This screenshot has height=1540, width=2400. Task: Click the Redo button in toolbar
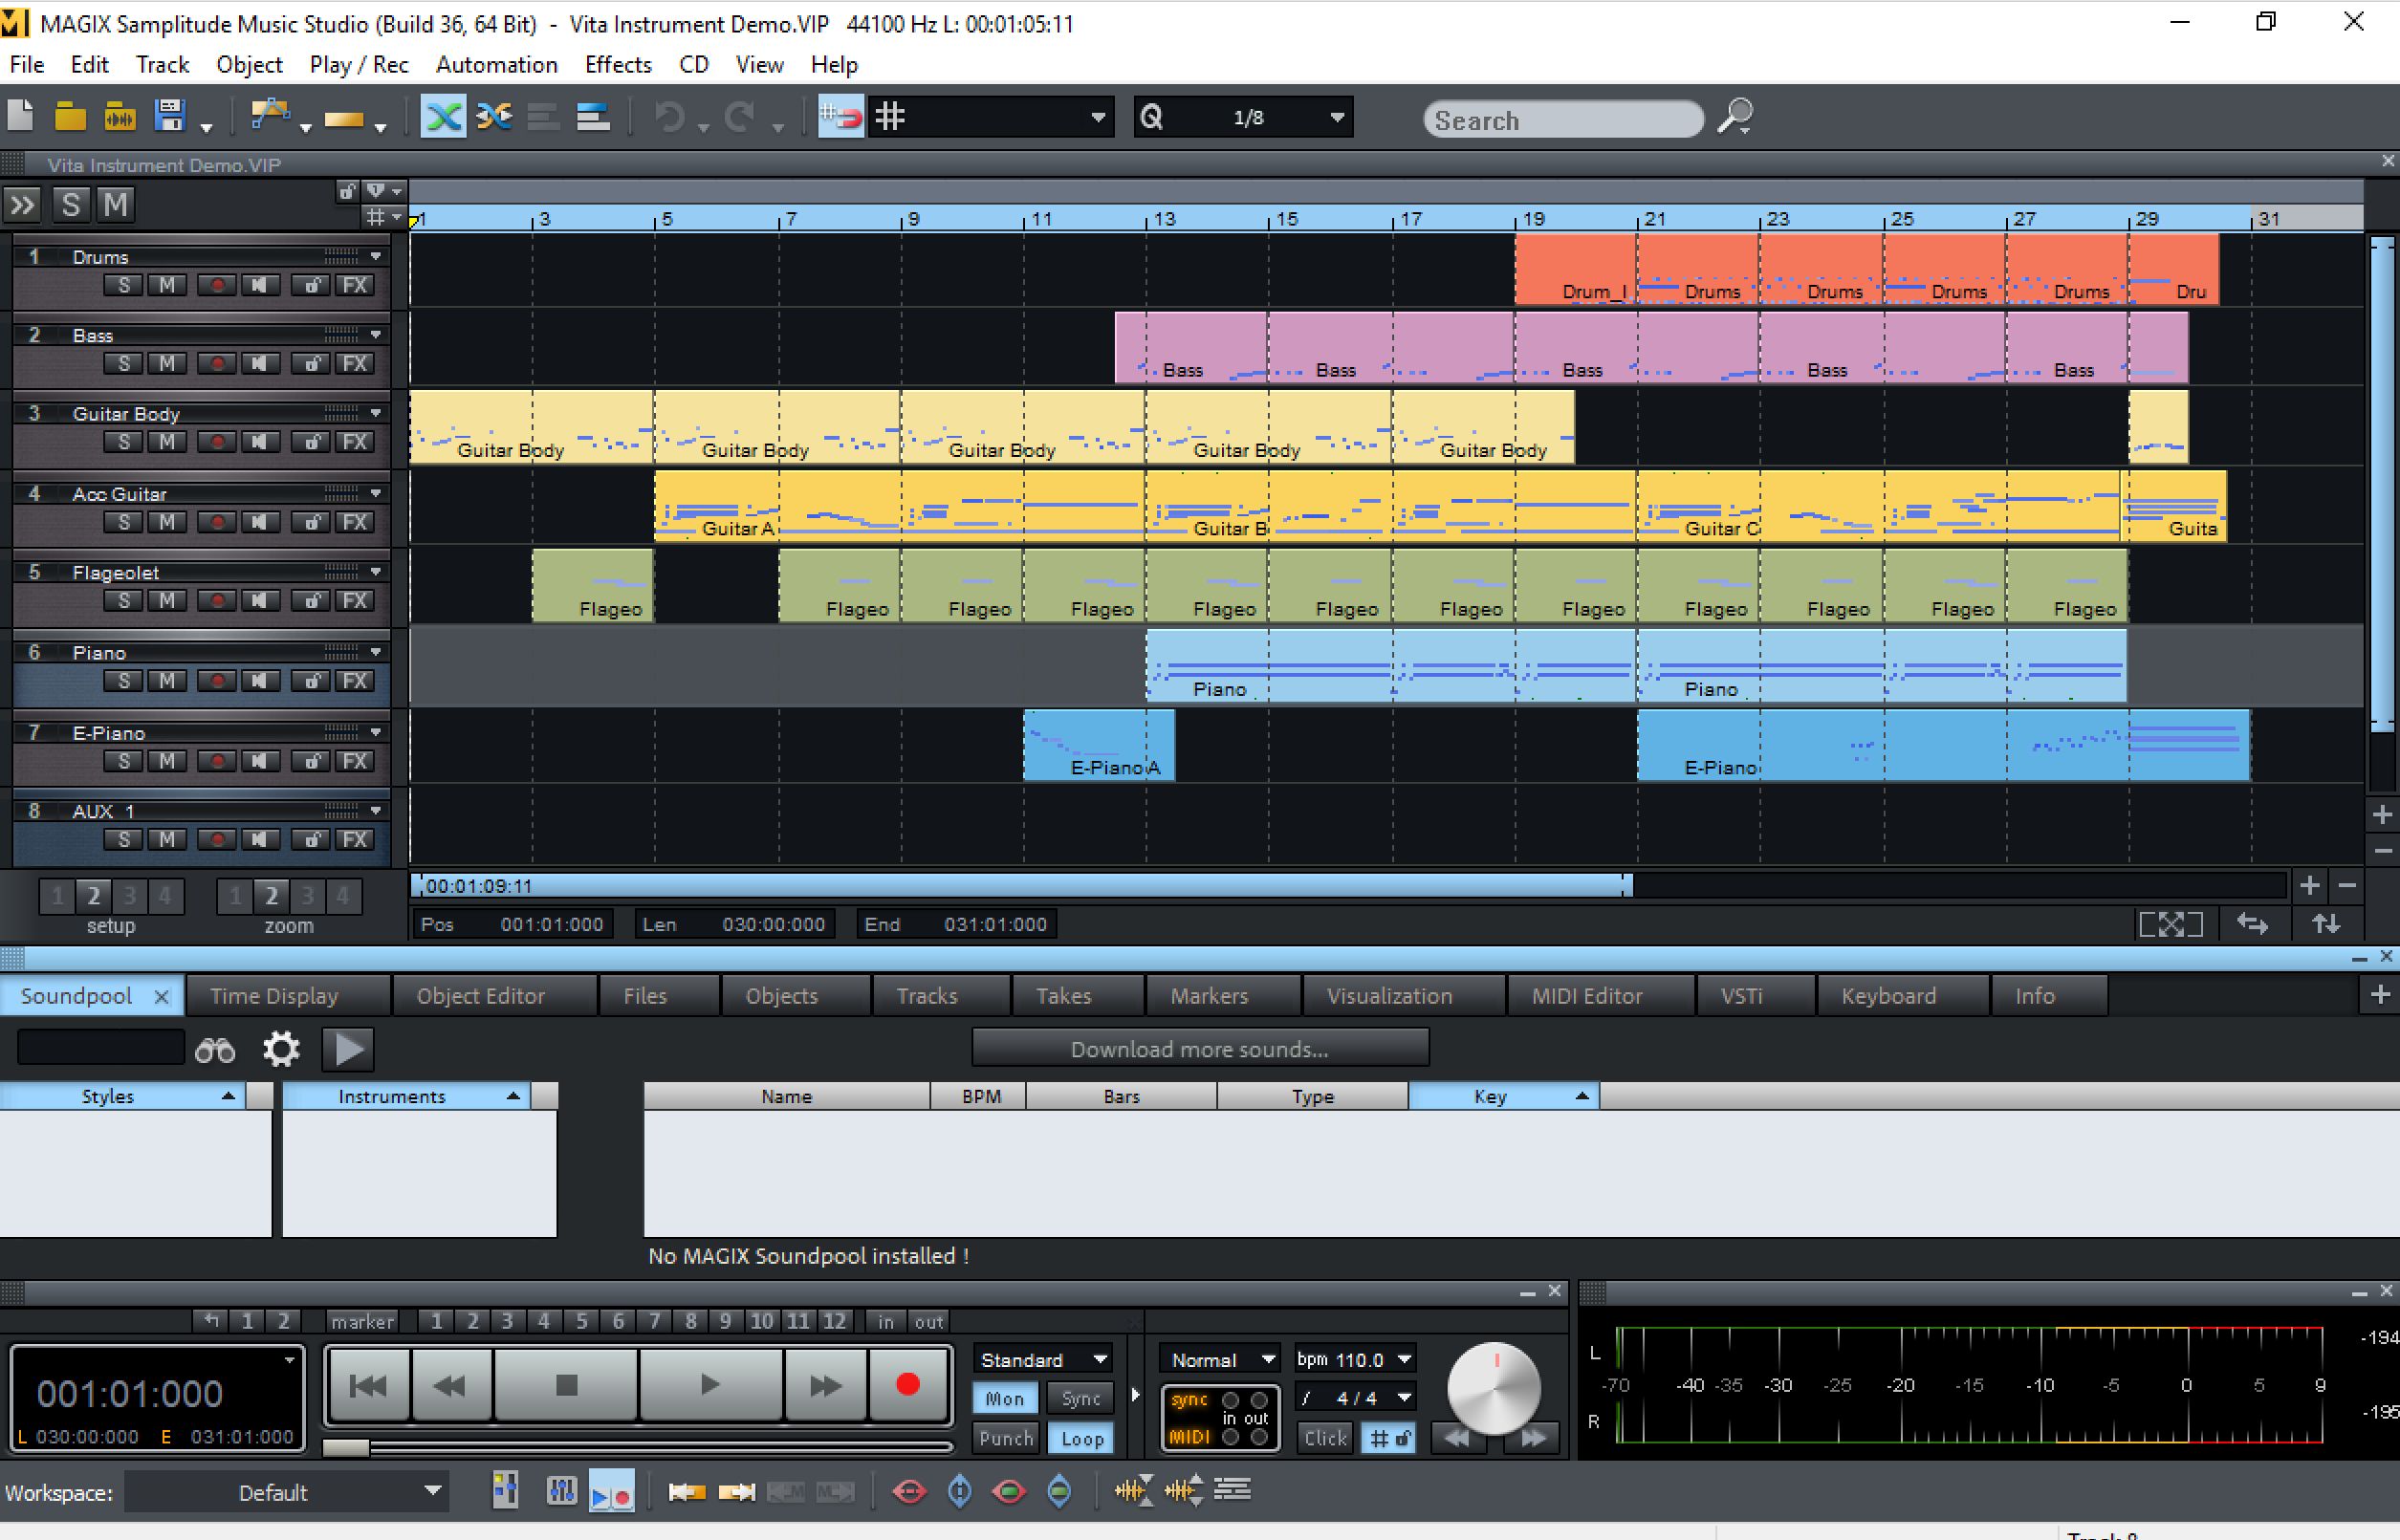click(736, 119)
